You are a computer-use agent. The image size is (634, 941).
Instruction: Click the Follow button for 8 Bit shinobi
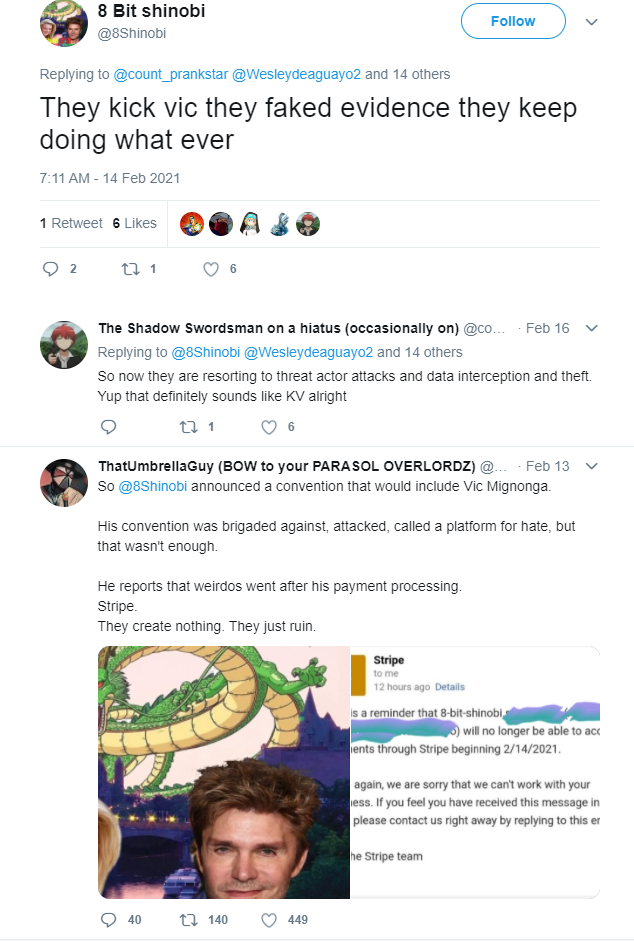coord(513,21)
